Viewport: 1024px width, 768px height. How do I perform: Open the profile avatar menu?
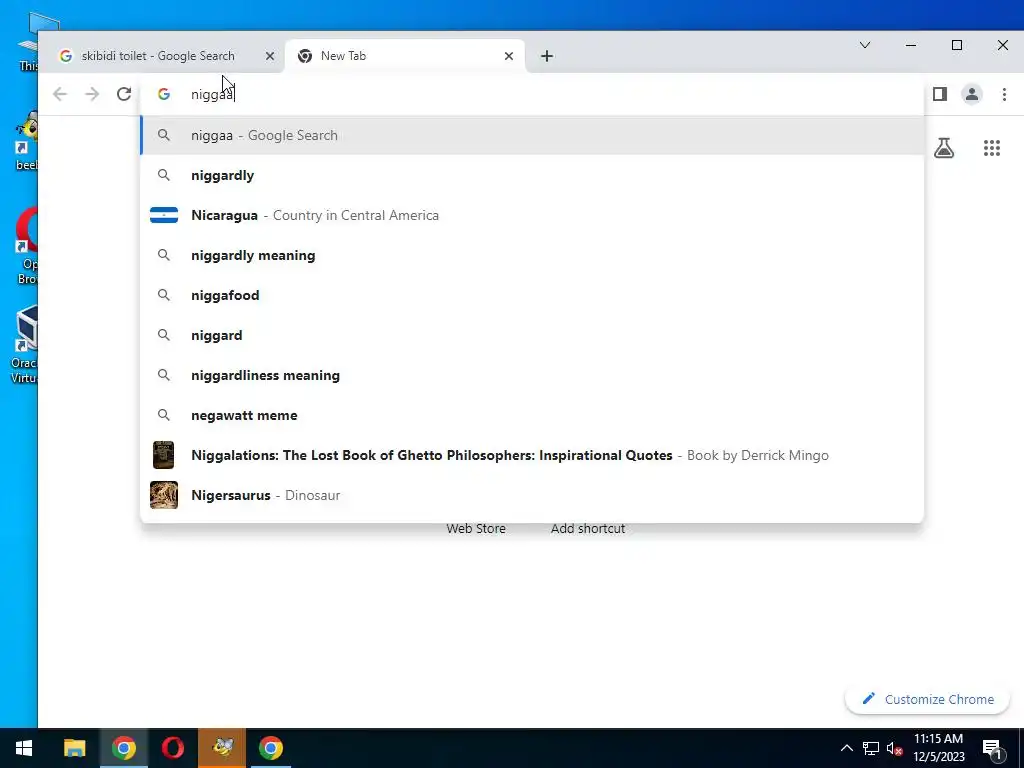coord(972,94)
